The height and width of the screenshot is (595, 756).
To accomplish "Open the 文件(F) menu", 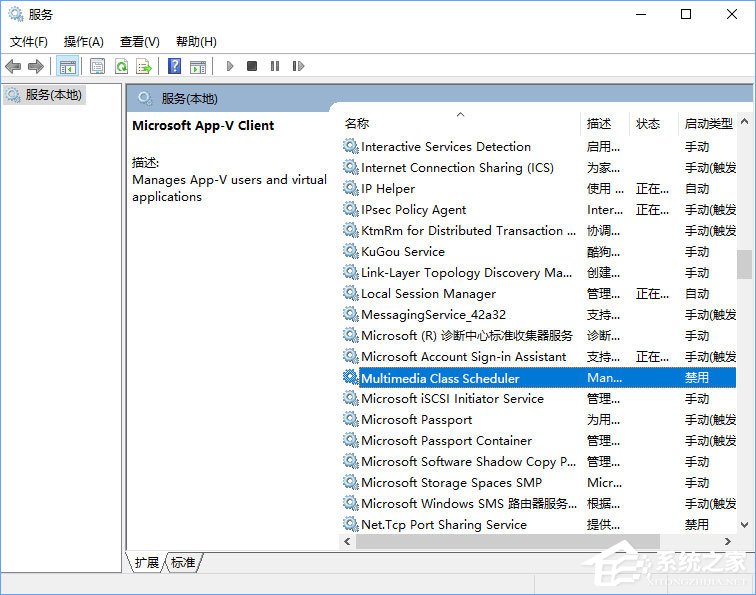I will tap(29, 41).
